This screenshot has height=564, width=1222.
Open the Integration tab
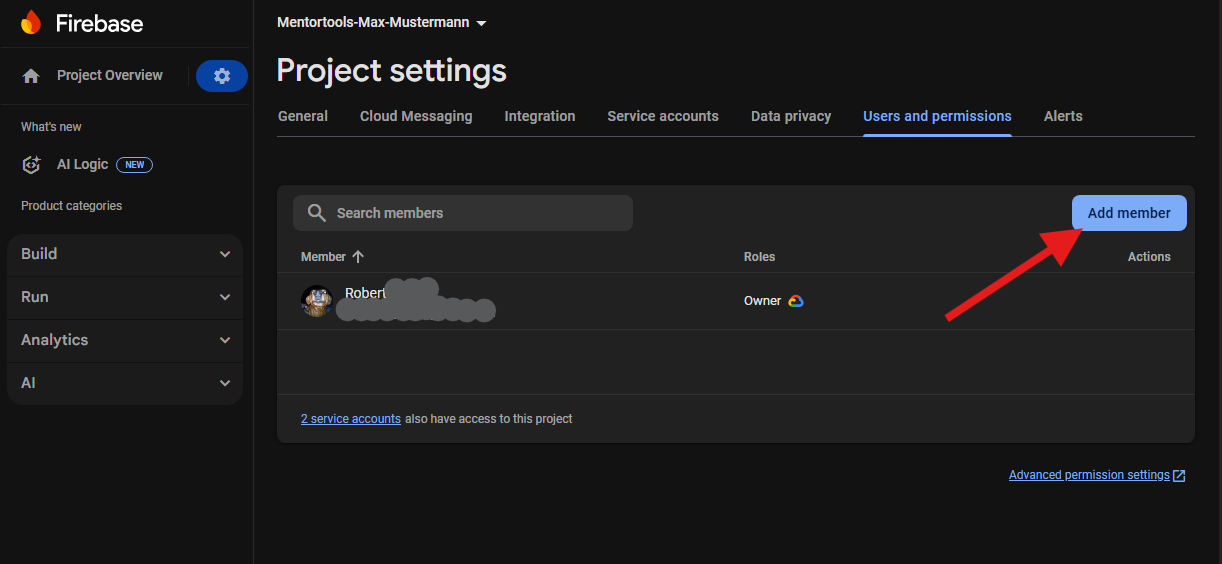pos(540,116)
